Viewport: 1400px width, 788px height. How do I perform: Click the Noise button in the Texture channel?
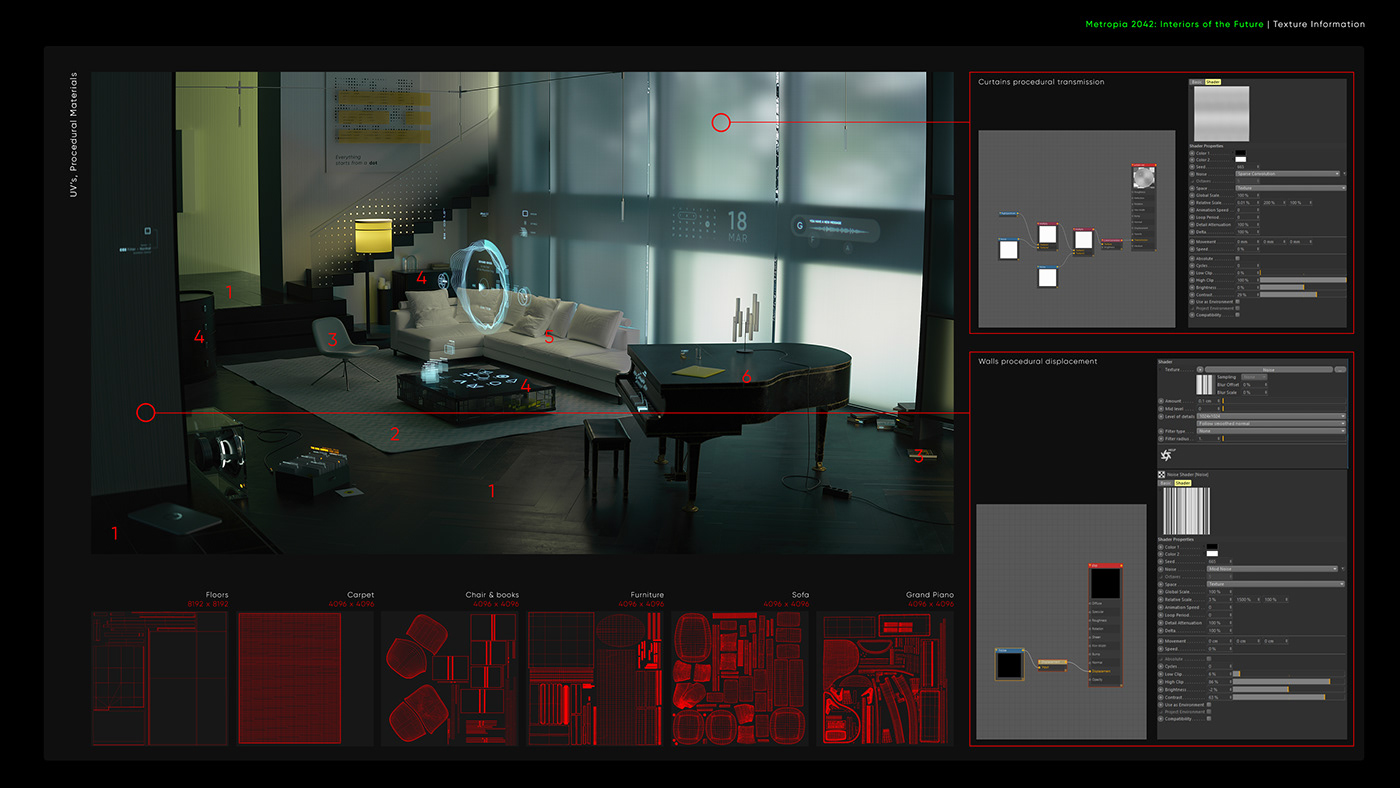pos(1268,369)
